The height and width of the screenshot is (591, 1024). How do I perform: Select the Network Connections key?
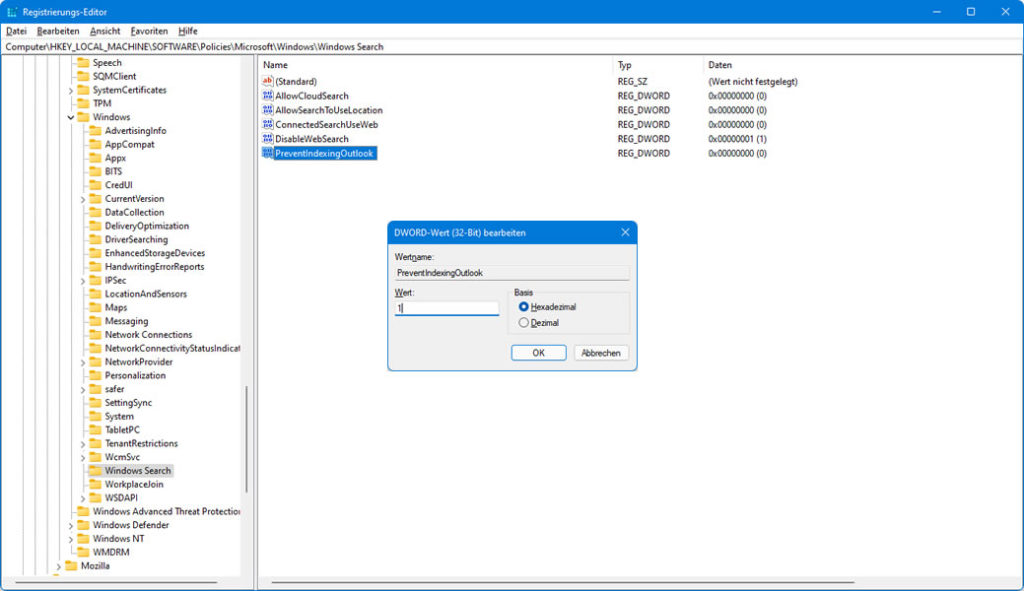(148, 334)
